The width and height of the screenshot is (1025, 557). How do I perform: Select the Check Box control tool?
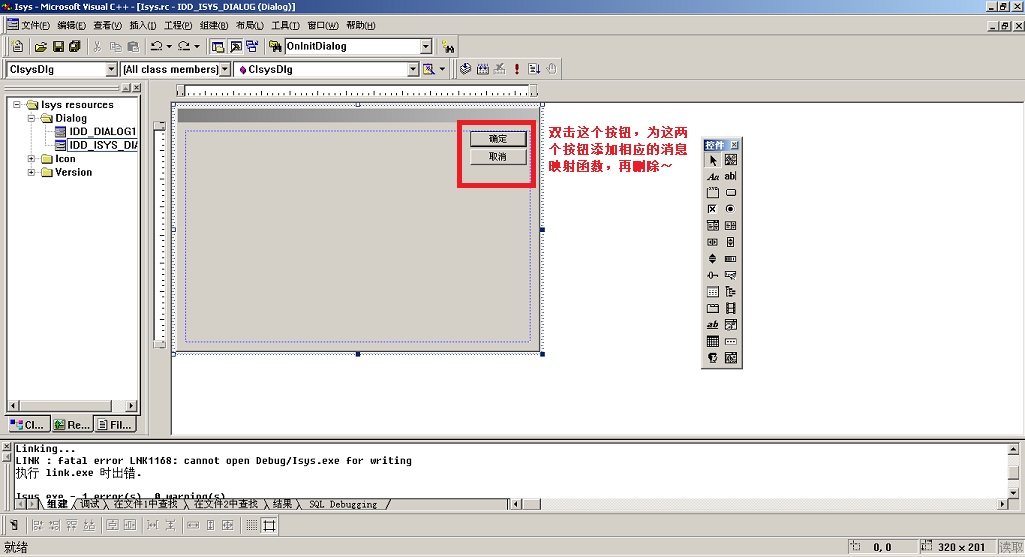coord(713,209)
